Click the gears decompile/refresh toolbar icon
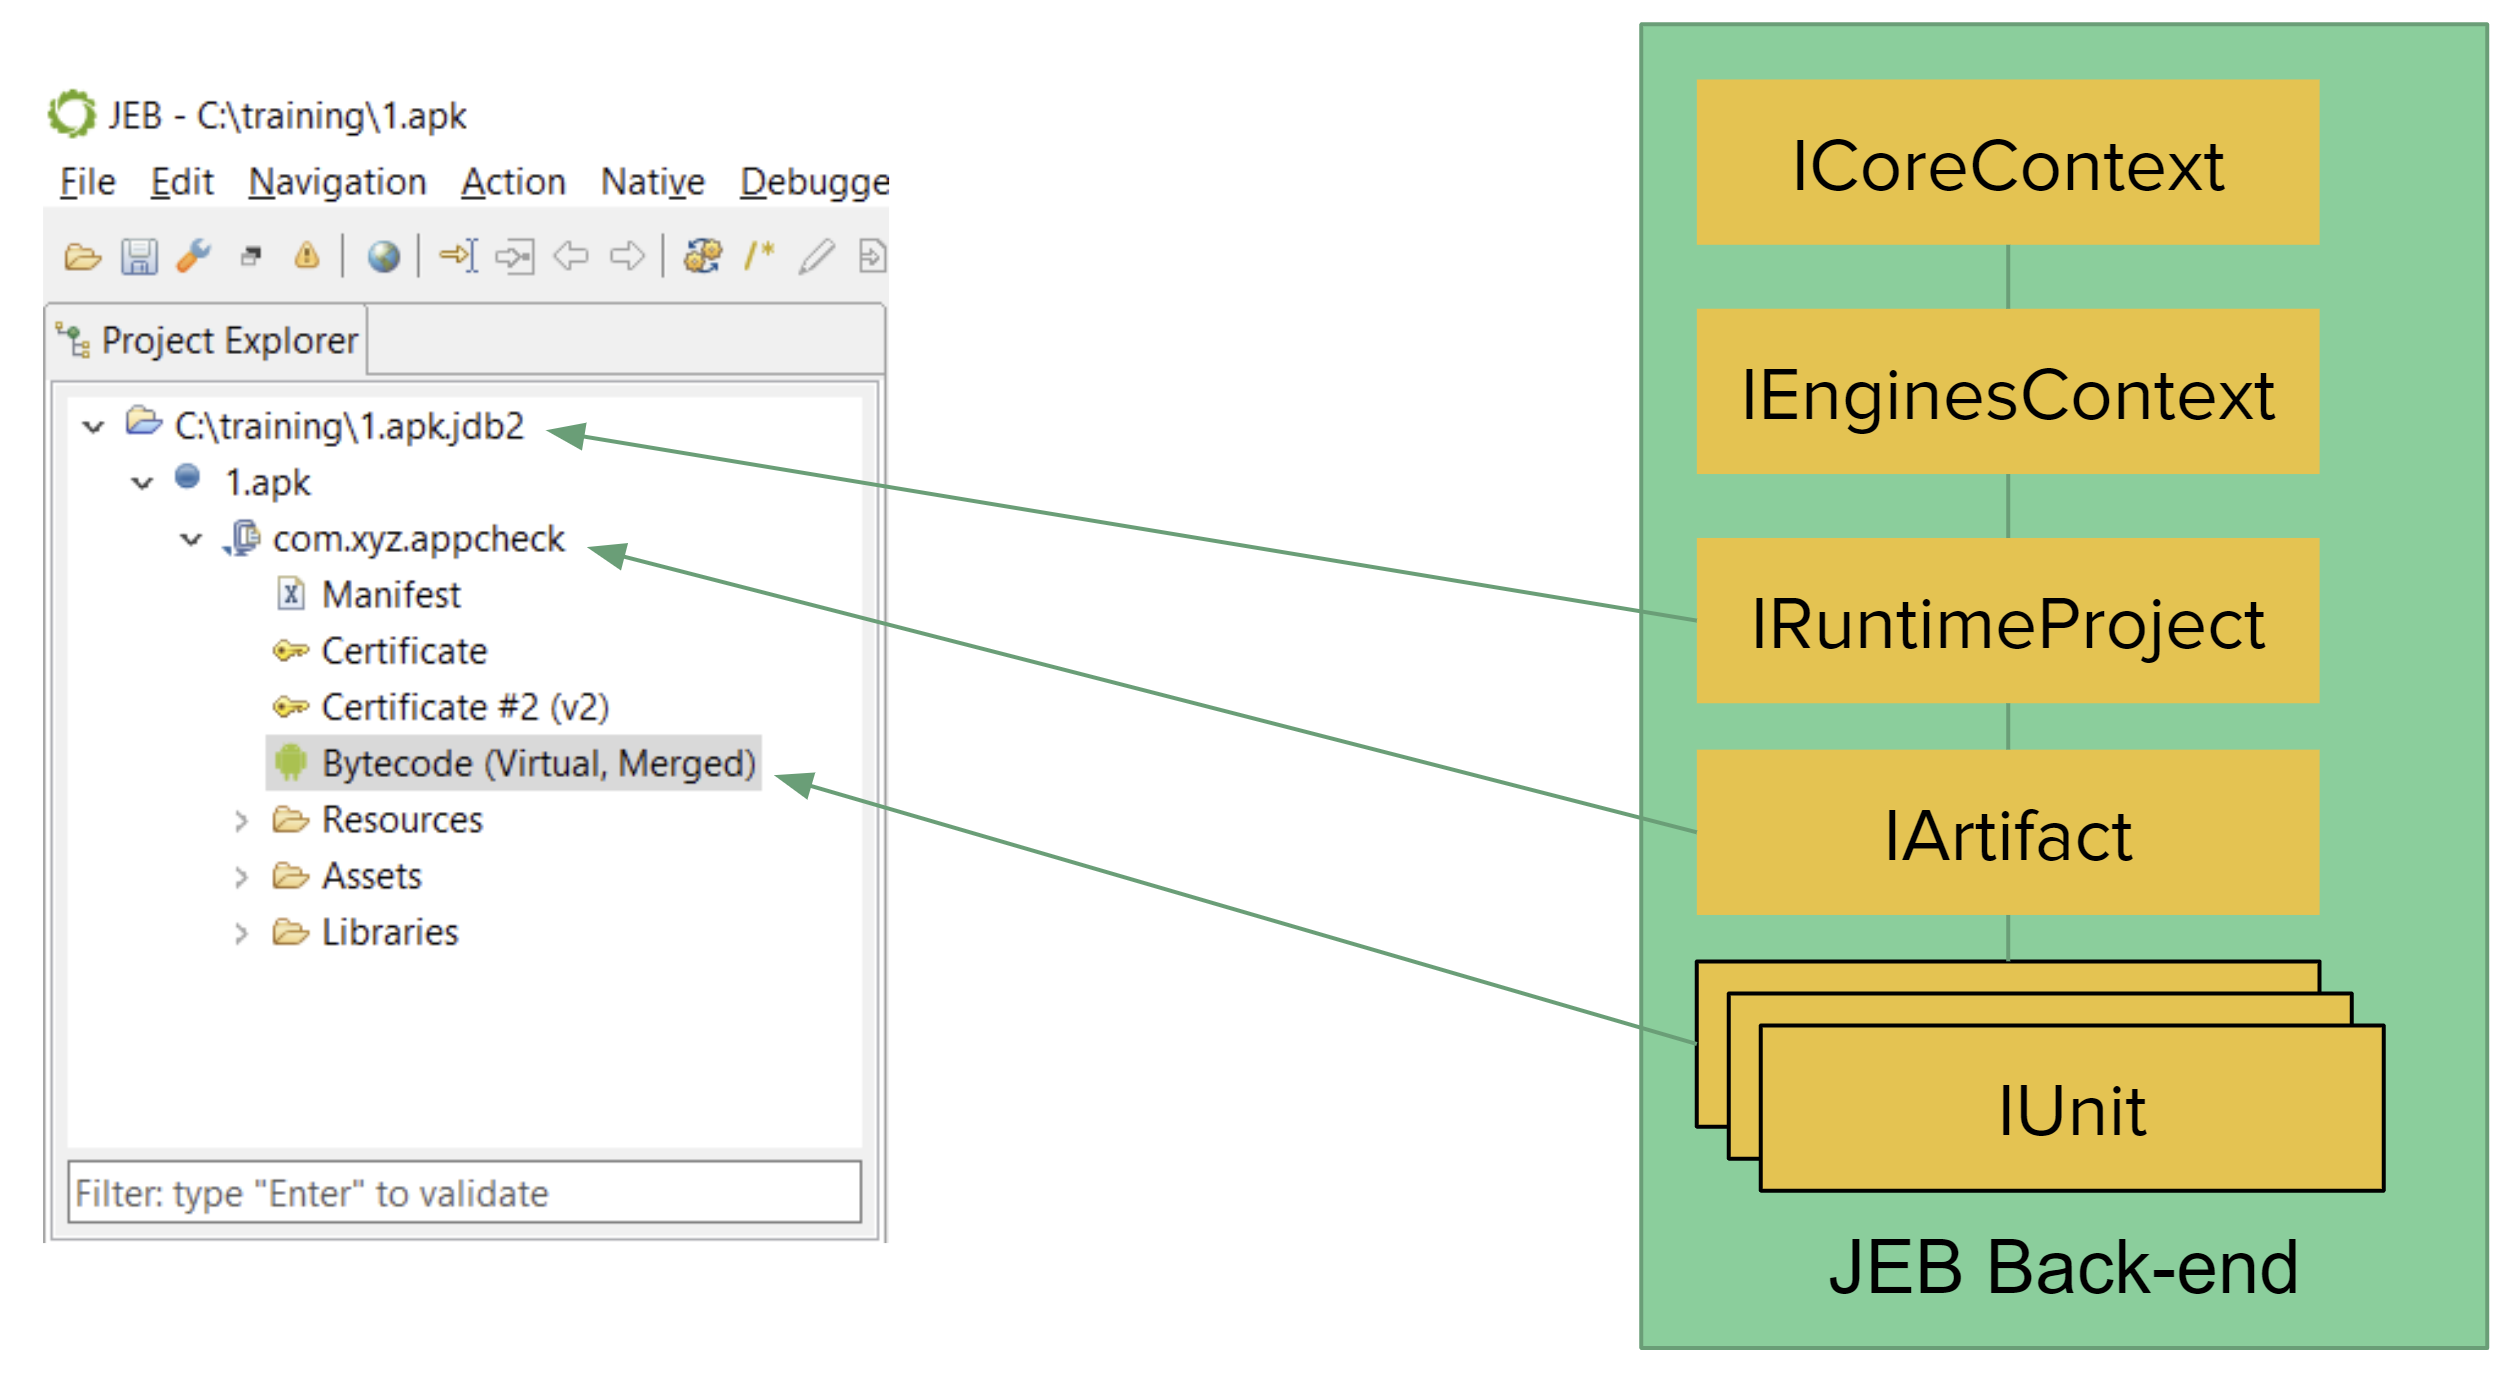The width and height of the screenshot is (2511, 1380). coord(703,256)
